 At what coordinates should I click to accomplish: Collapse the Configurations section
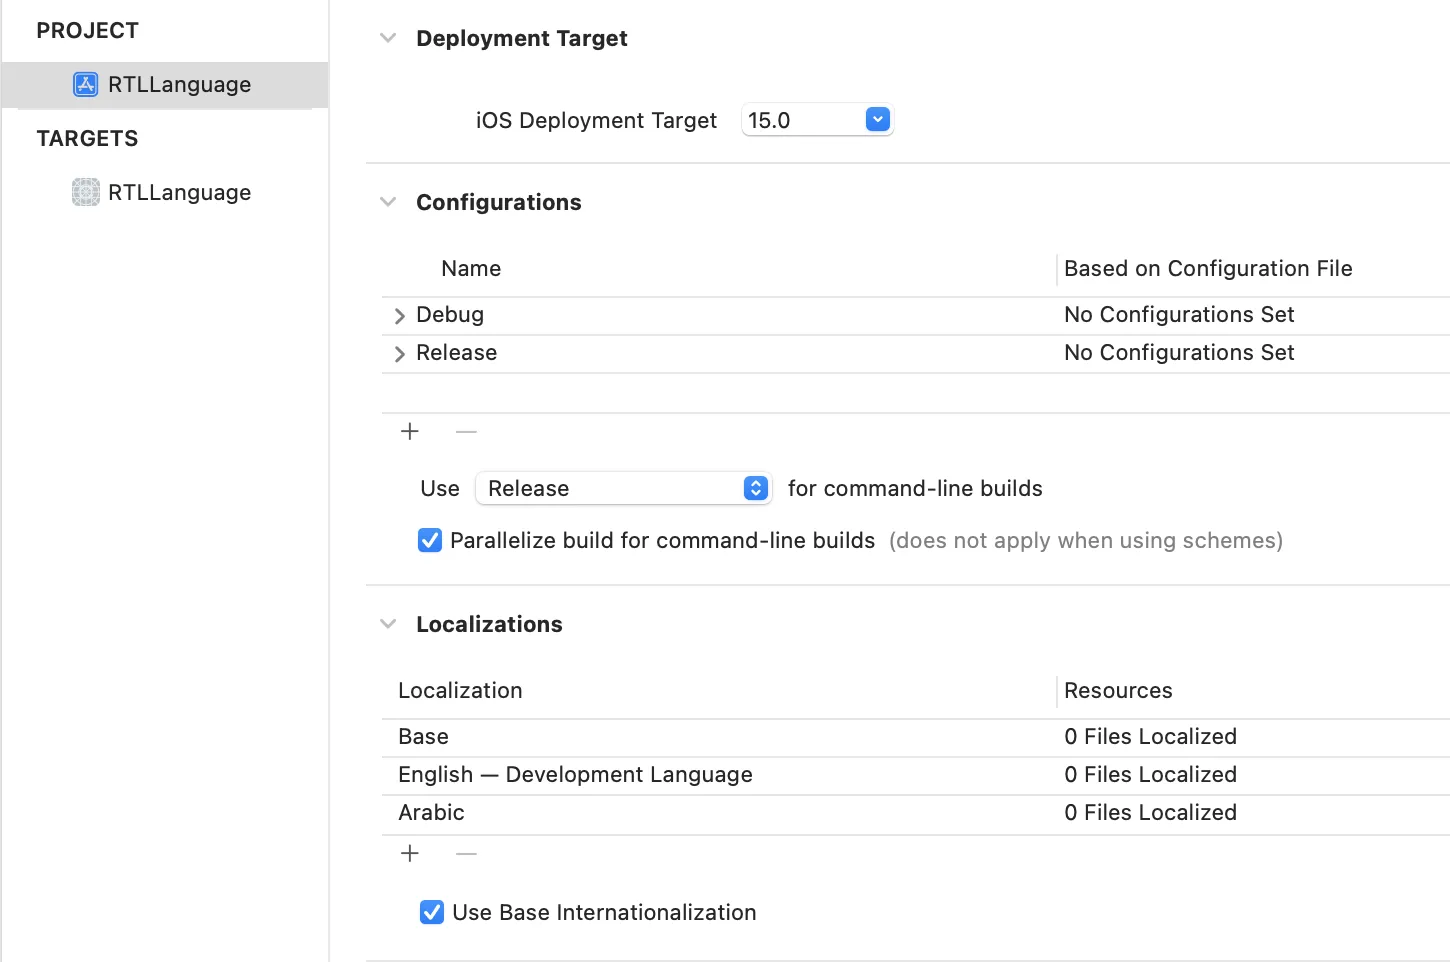pyautogui.click(x=388, y=203)
